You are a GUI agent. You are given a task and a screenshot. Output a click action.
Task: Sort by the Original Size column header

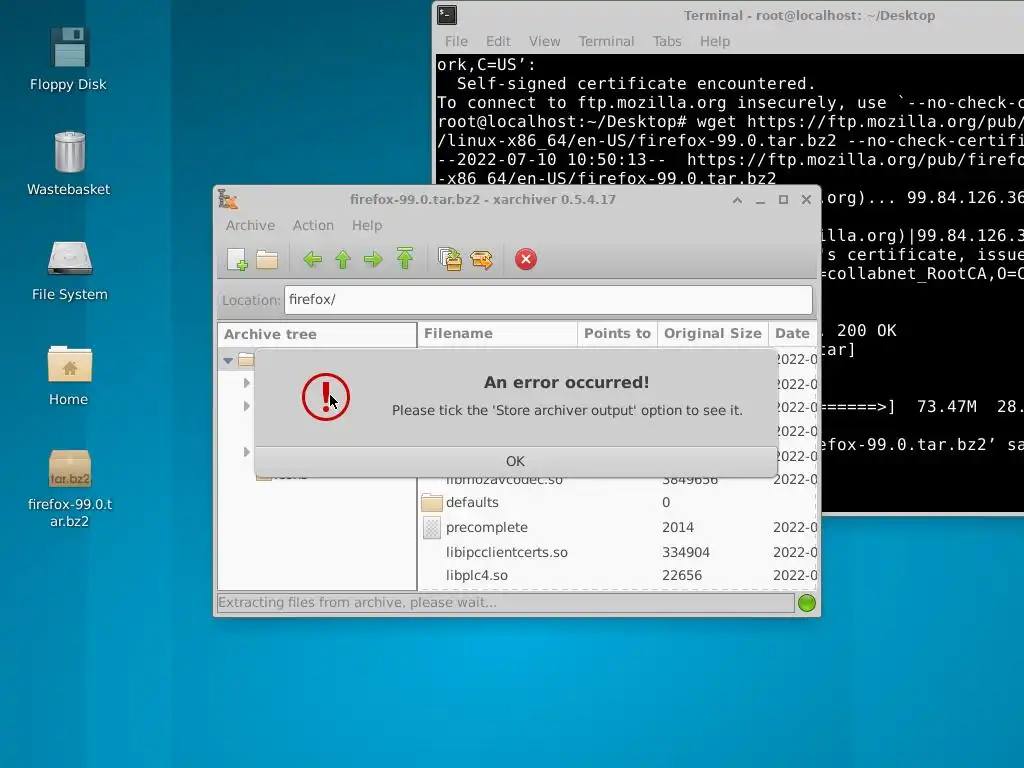click(712, 334)
